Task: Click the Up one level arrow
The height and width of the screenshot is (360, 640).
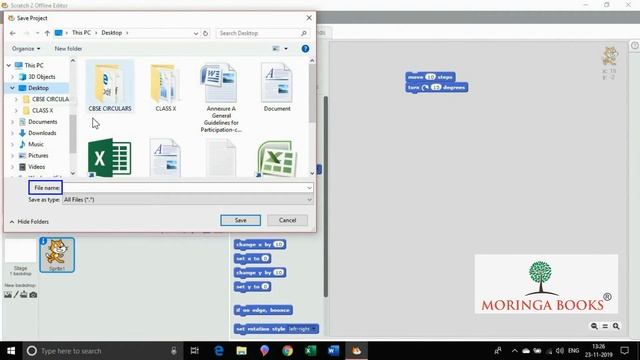Action: 47,33
